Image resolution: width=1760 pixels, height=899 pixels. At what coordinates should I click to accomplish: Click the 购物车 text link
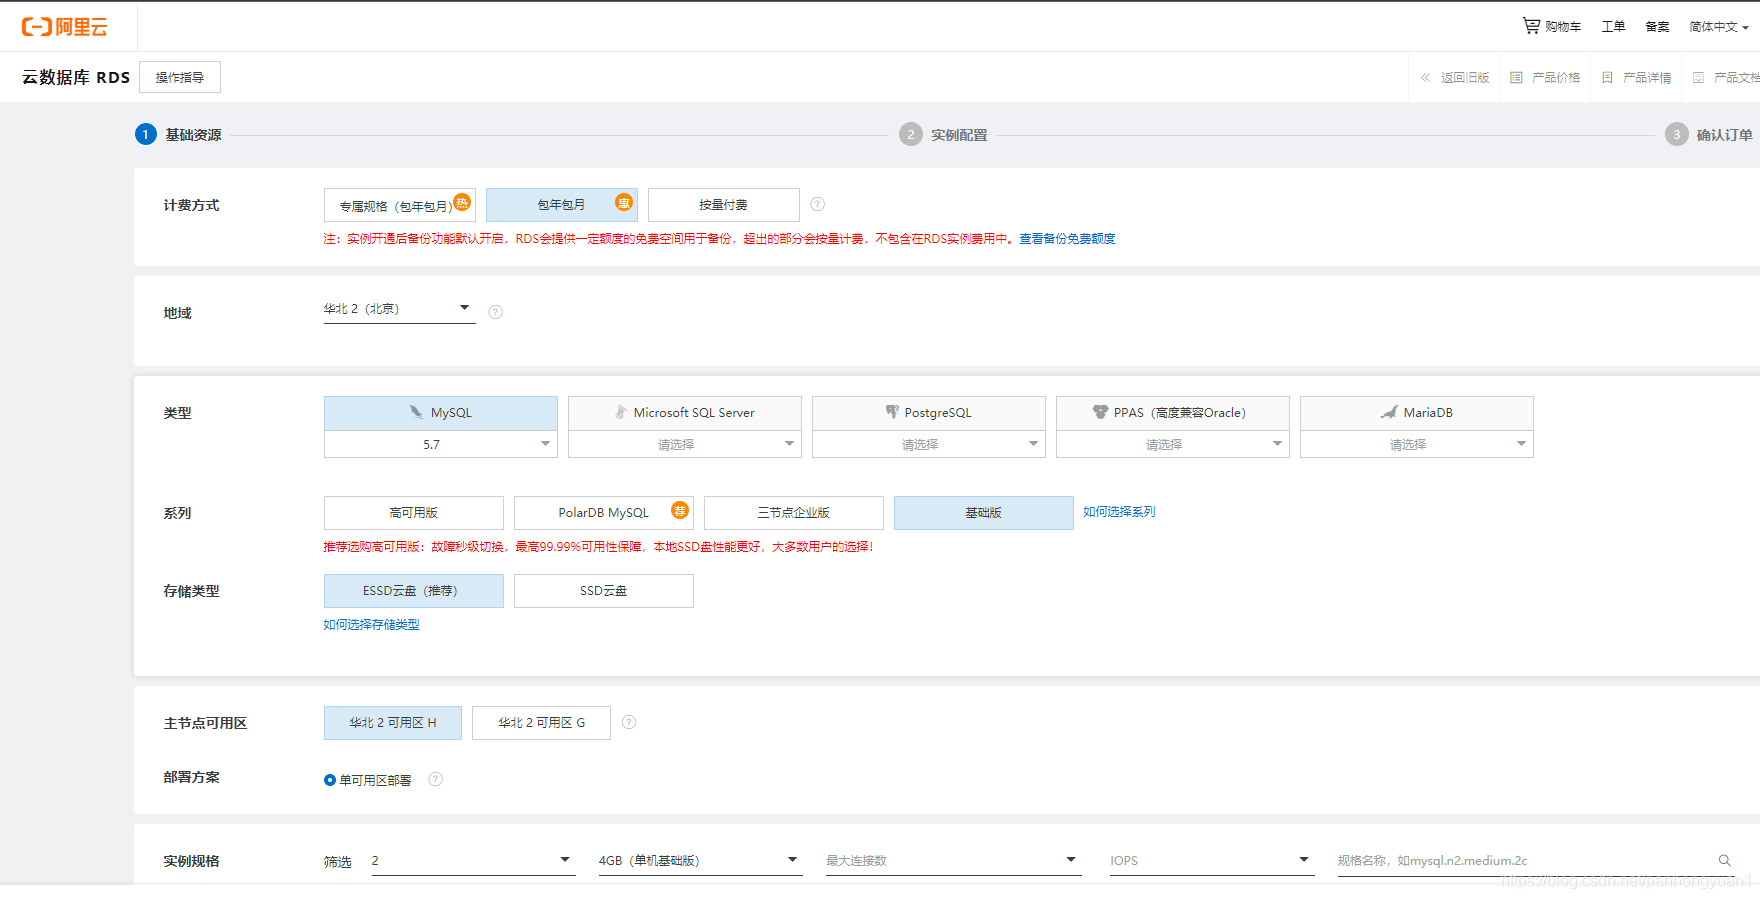pos(1563,27)
